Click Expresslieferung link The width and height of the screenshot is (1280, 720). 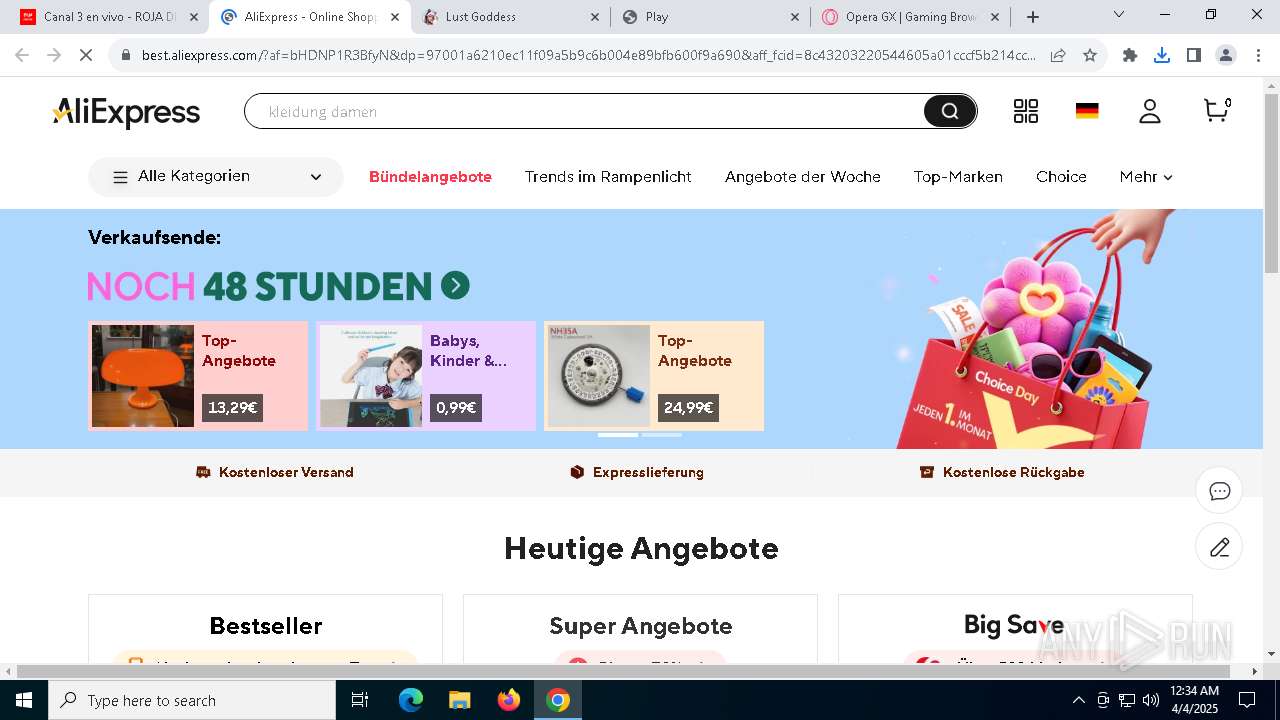(x=637, y=472)
